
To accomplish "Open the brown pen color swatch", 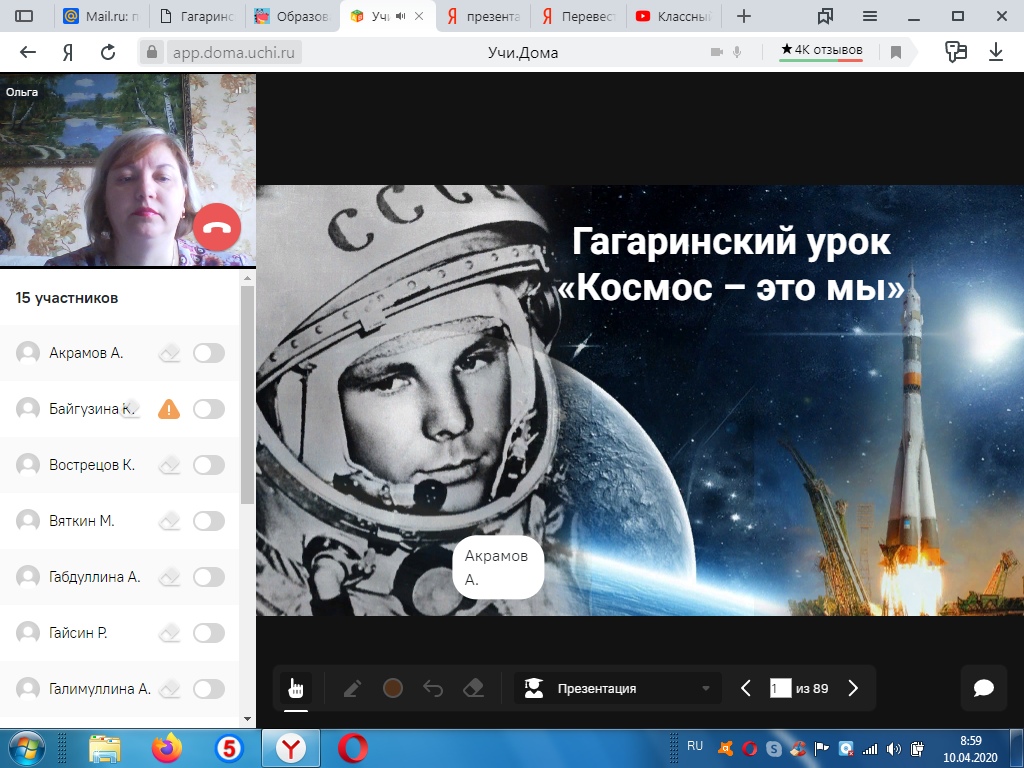I will point(393,688).
